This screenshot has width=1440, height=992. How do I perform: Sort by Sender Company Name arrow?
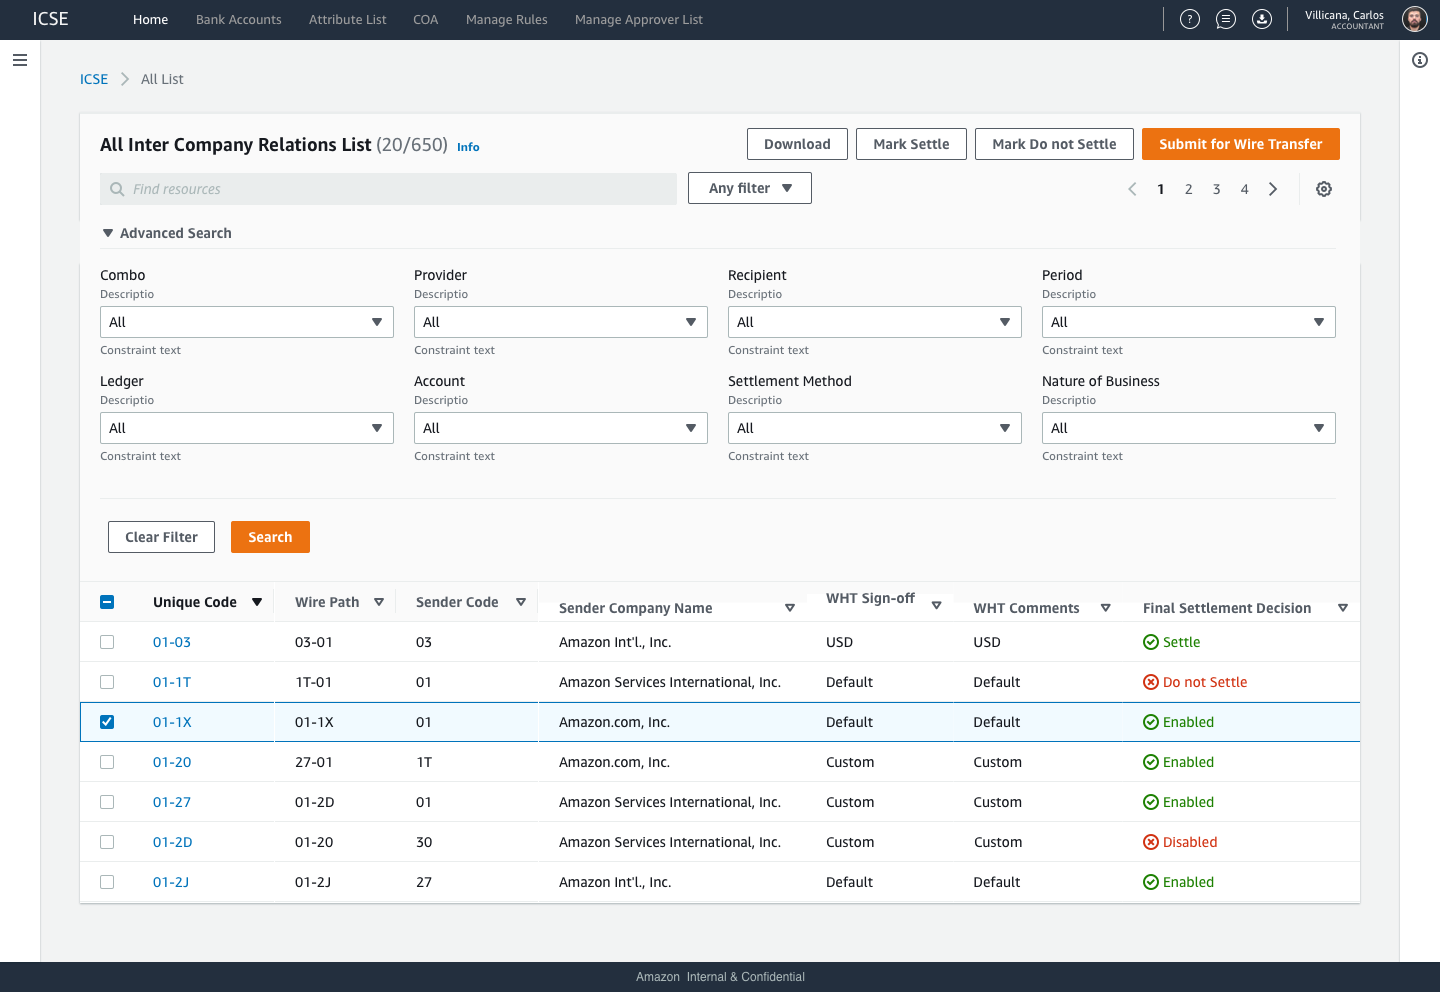(x=790, y=608)
